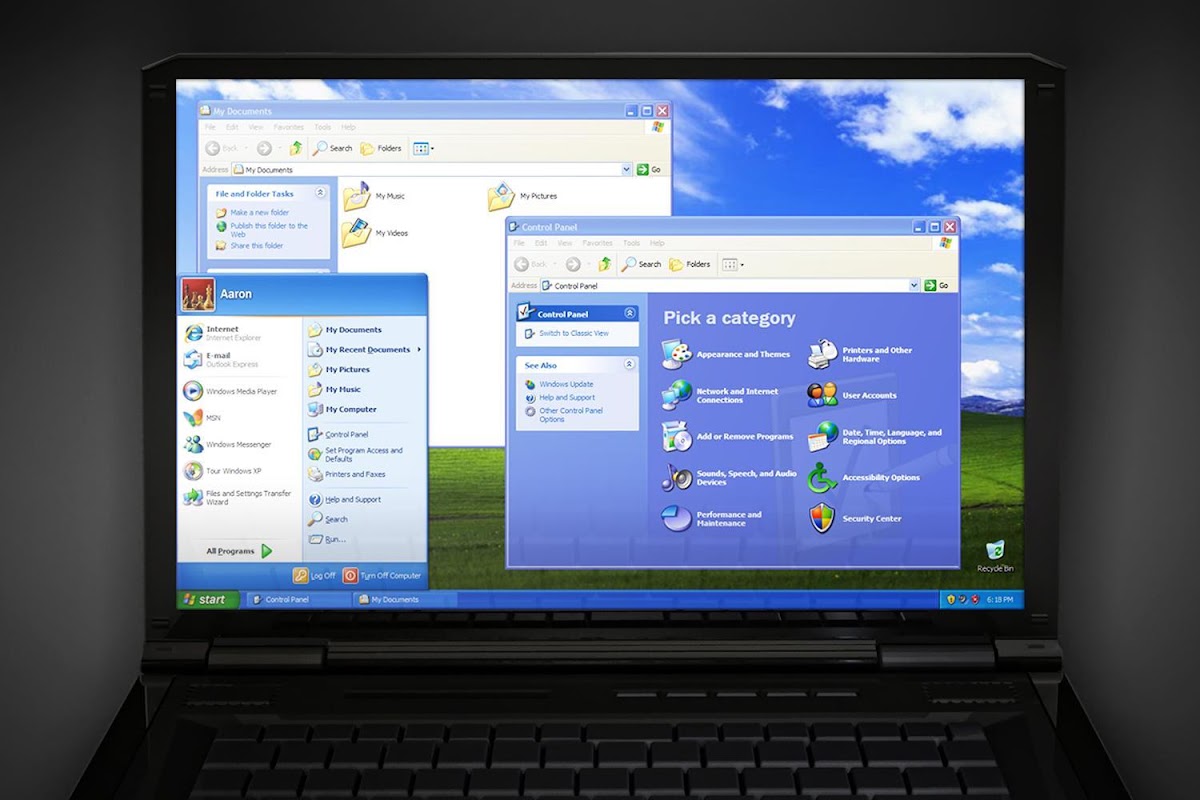1200x800 pixels.
Task: Collapse the See Also panel
Action: (x=630, y=365)
